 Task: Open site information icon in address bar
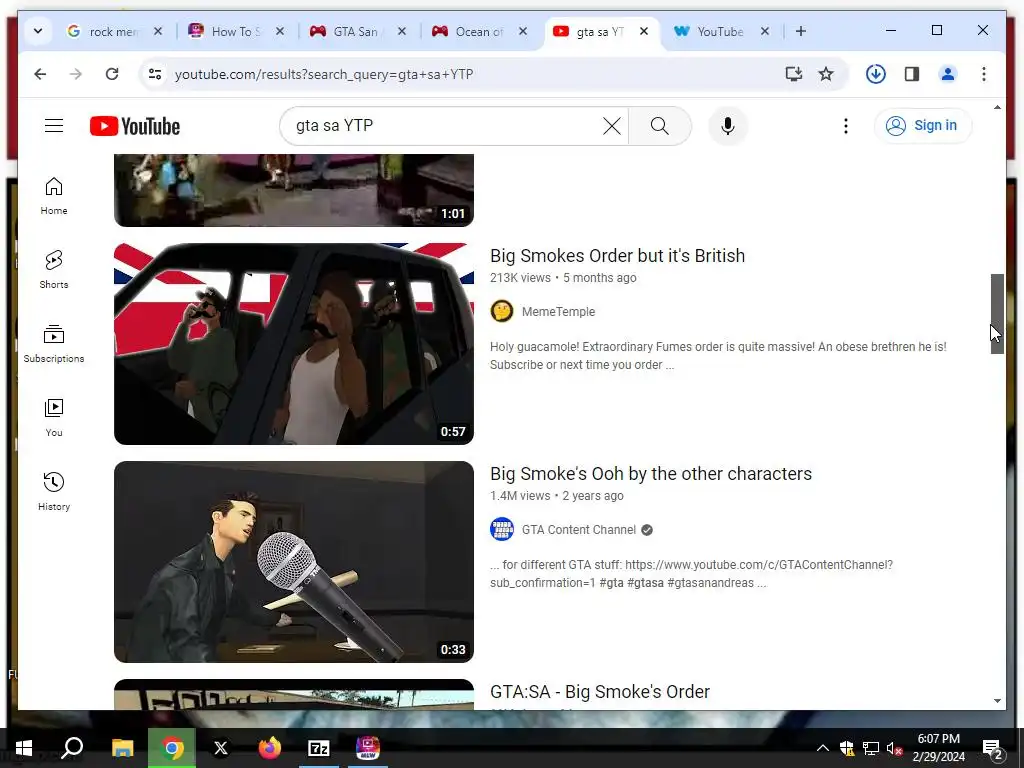[x=155, y=74]
